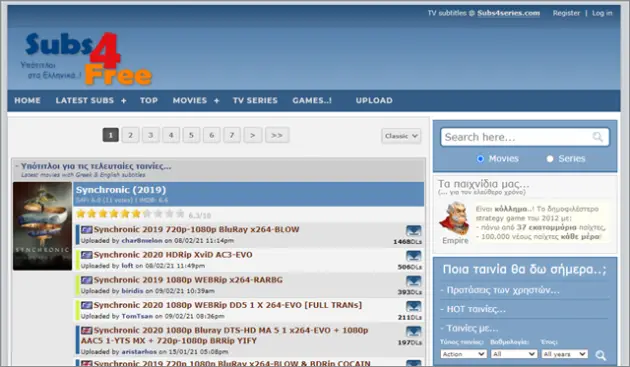Go to page 6
The width and height of the screenshot is (630, 367).
[212, 135]
